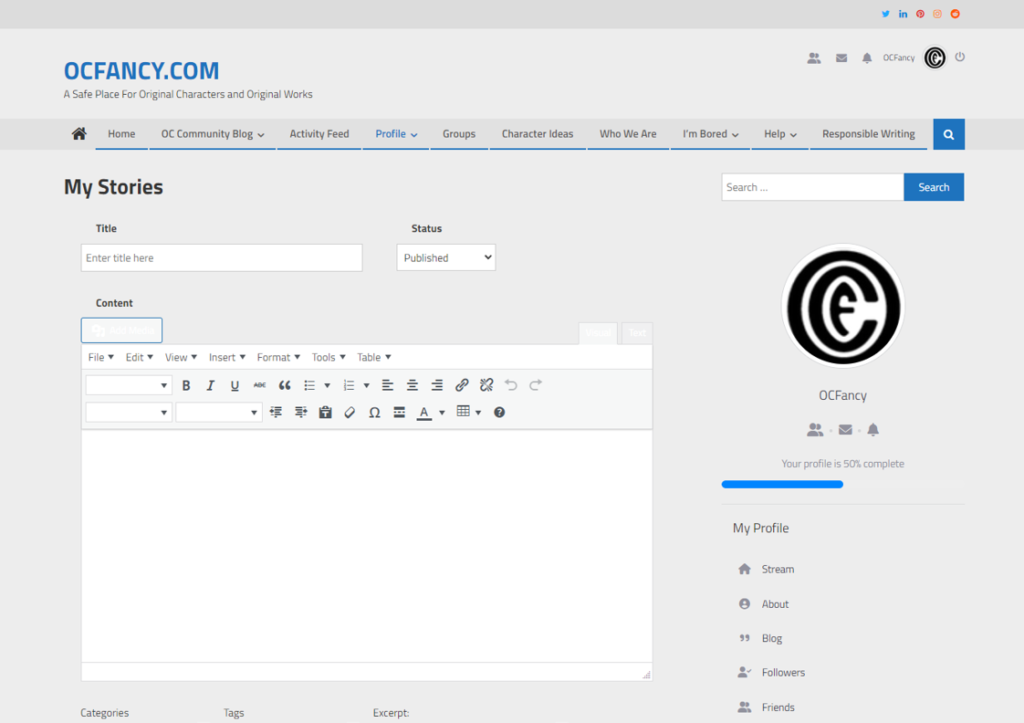
Task: Visit the site's Twitter icon
Action: 884,13
